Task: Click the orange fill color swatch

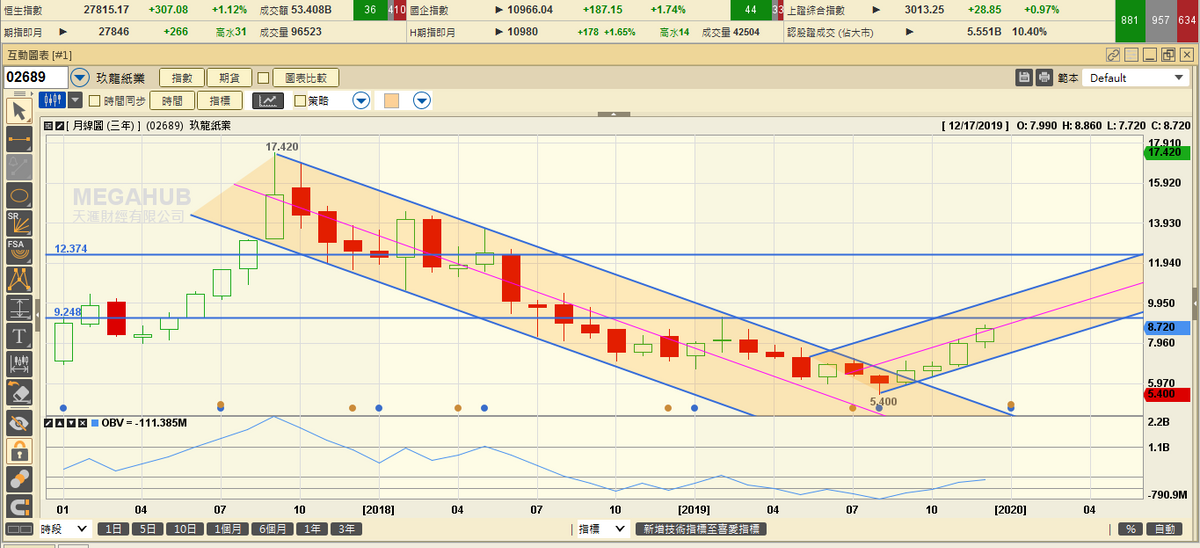Action: 392,100
